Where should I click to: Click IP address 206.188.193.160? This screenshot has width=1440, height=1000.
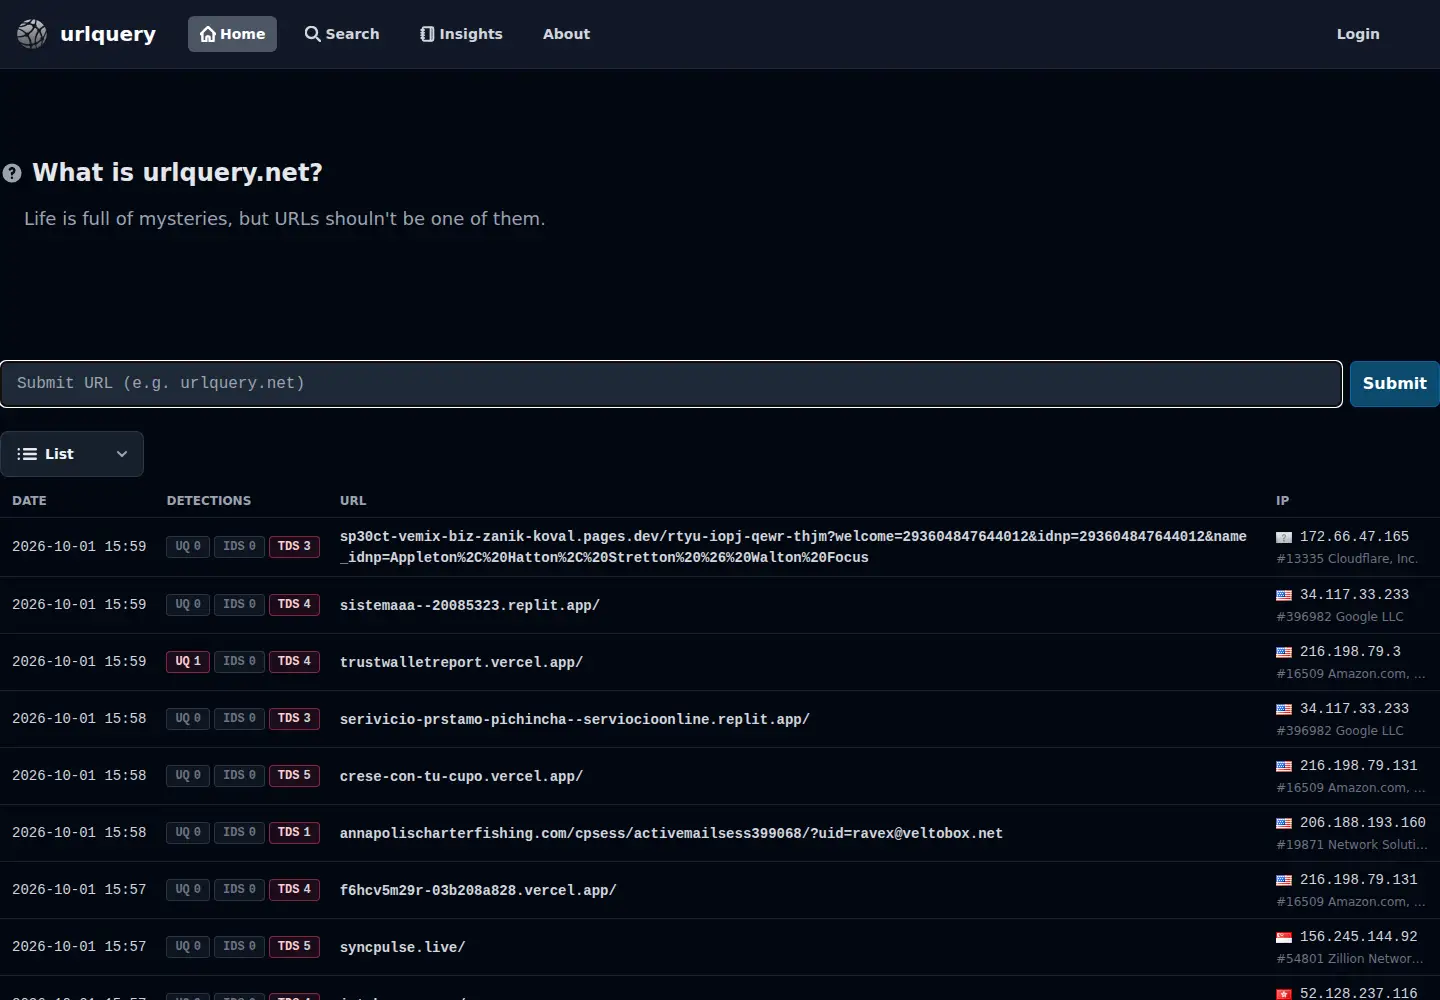(x=1362, y=823)
